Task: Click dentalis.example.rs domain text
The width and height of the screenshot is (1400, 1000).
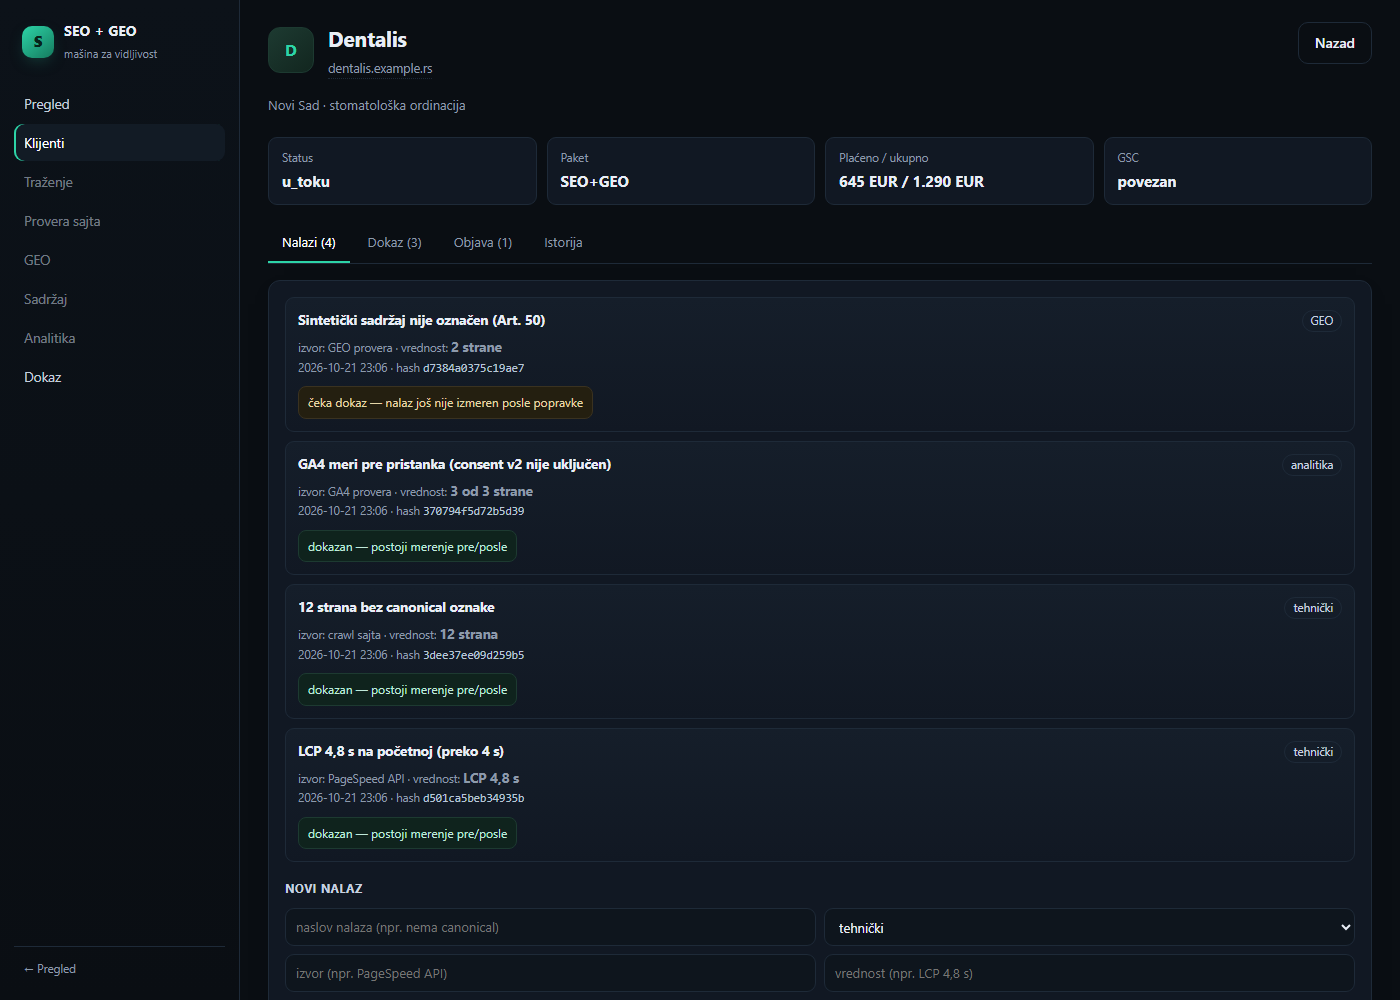Action: click(380, 69)
